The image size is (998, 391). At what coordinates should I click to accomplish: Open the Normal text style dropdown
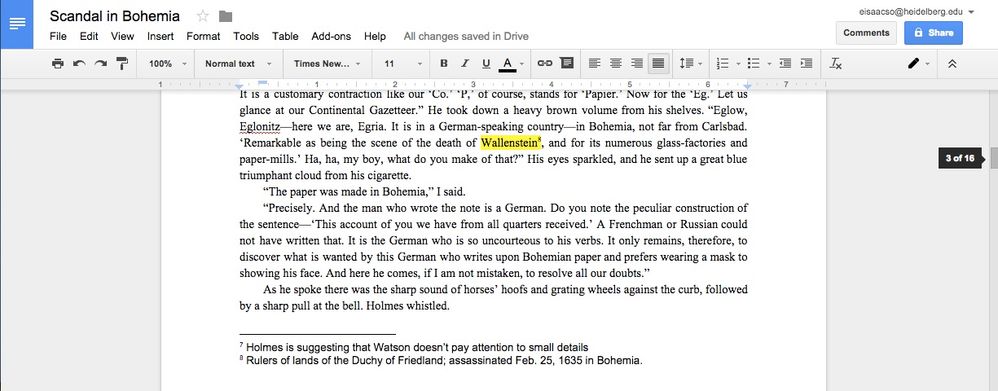[238, 64]
